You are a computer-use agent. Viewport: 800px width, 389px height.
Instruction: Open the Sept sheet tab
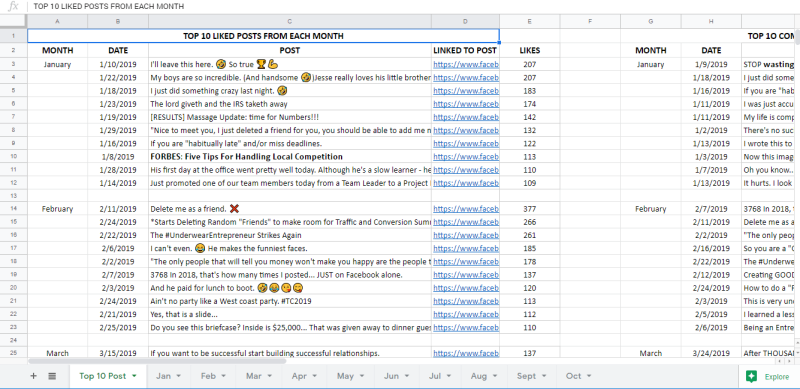(x=526, y=376)
